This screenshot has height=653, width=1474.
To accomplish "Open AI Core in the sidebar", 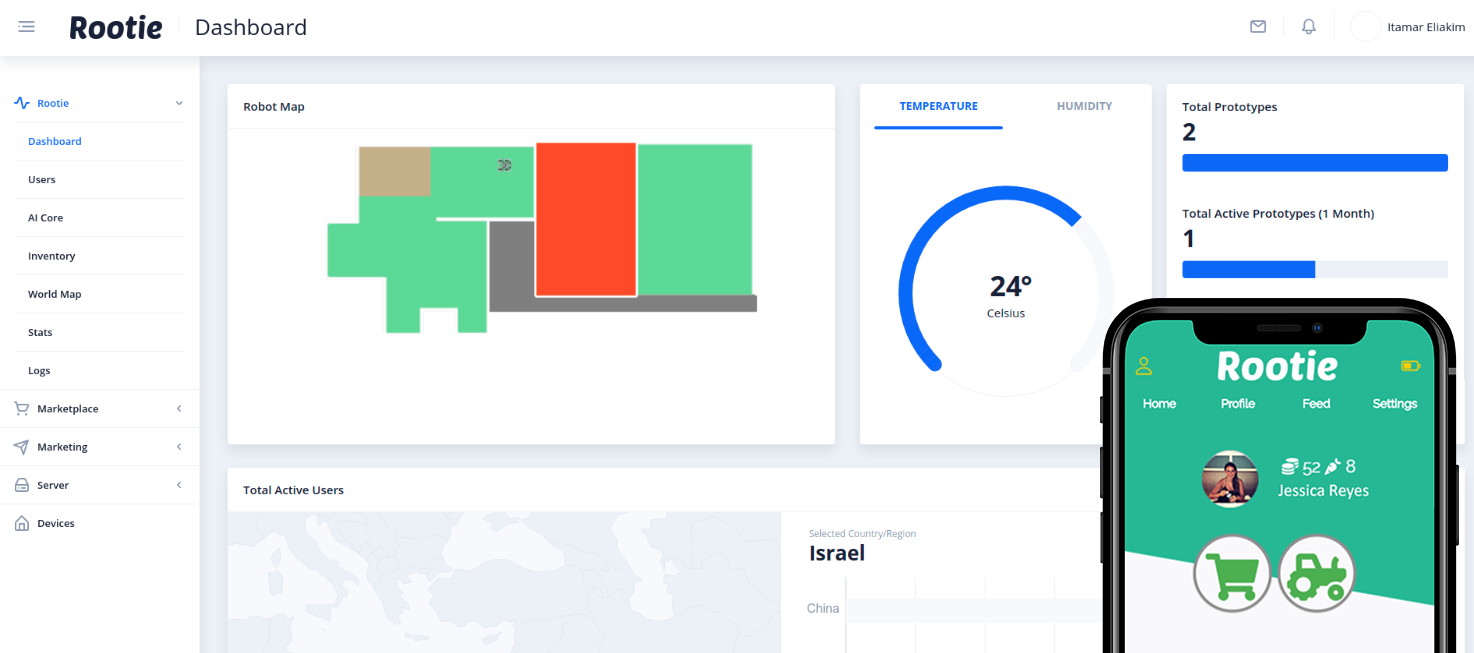I will (x=46, y=218).
